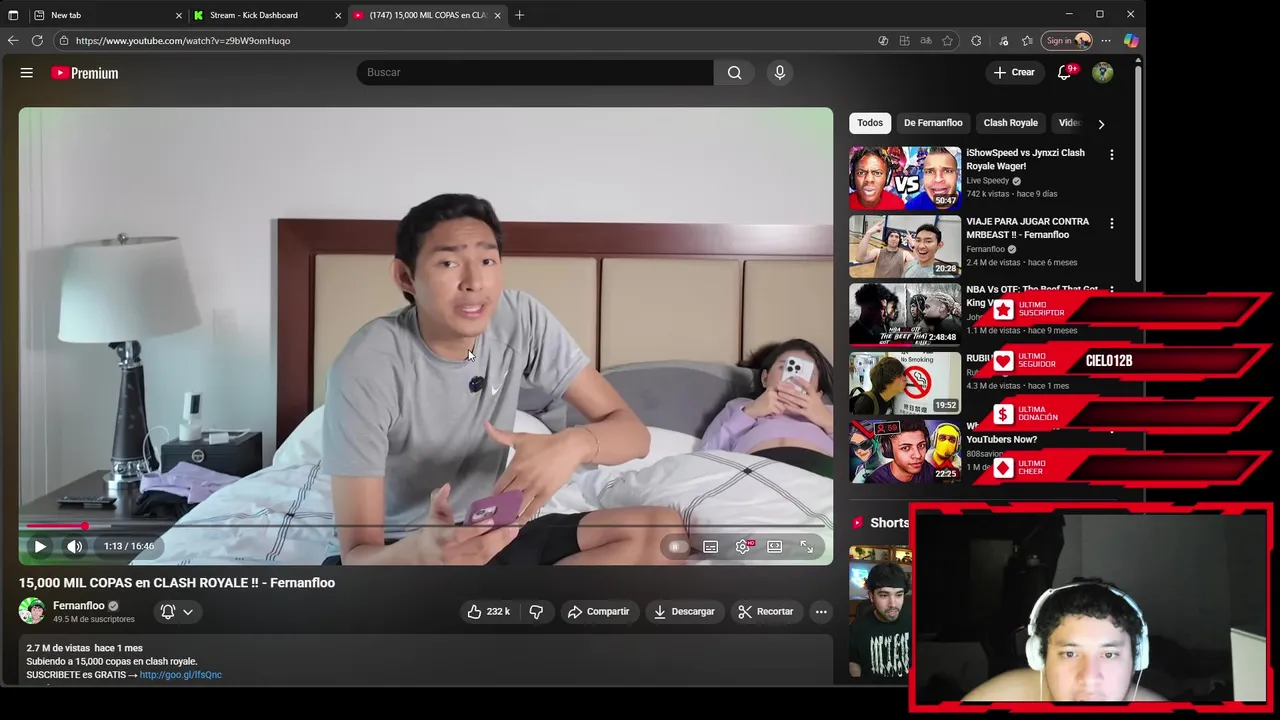Click the YouTube search input field
This screenshot has height=720, width=1280.
pos(535,72)
